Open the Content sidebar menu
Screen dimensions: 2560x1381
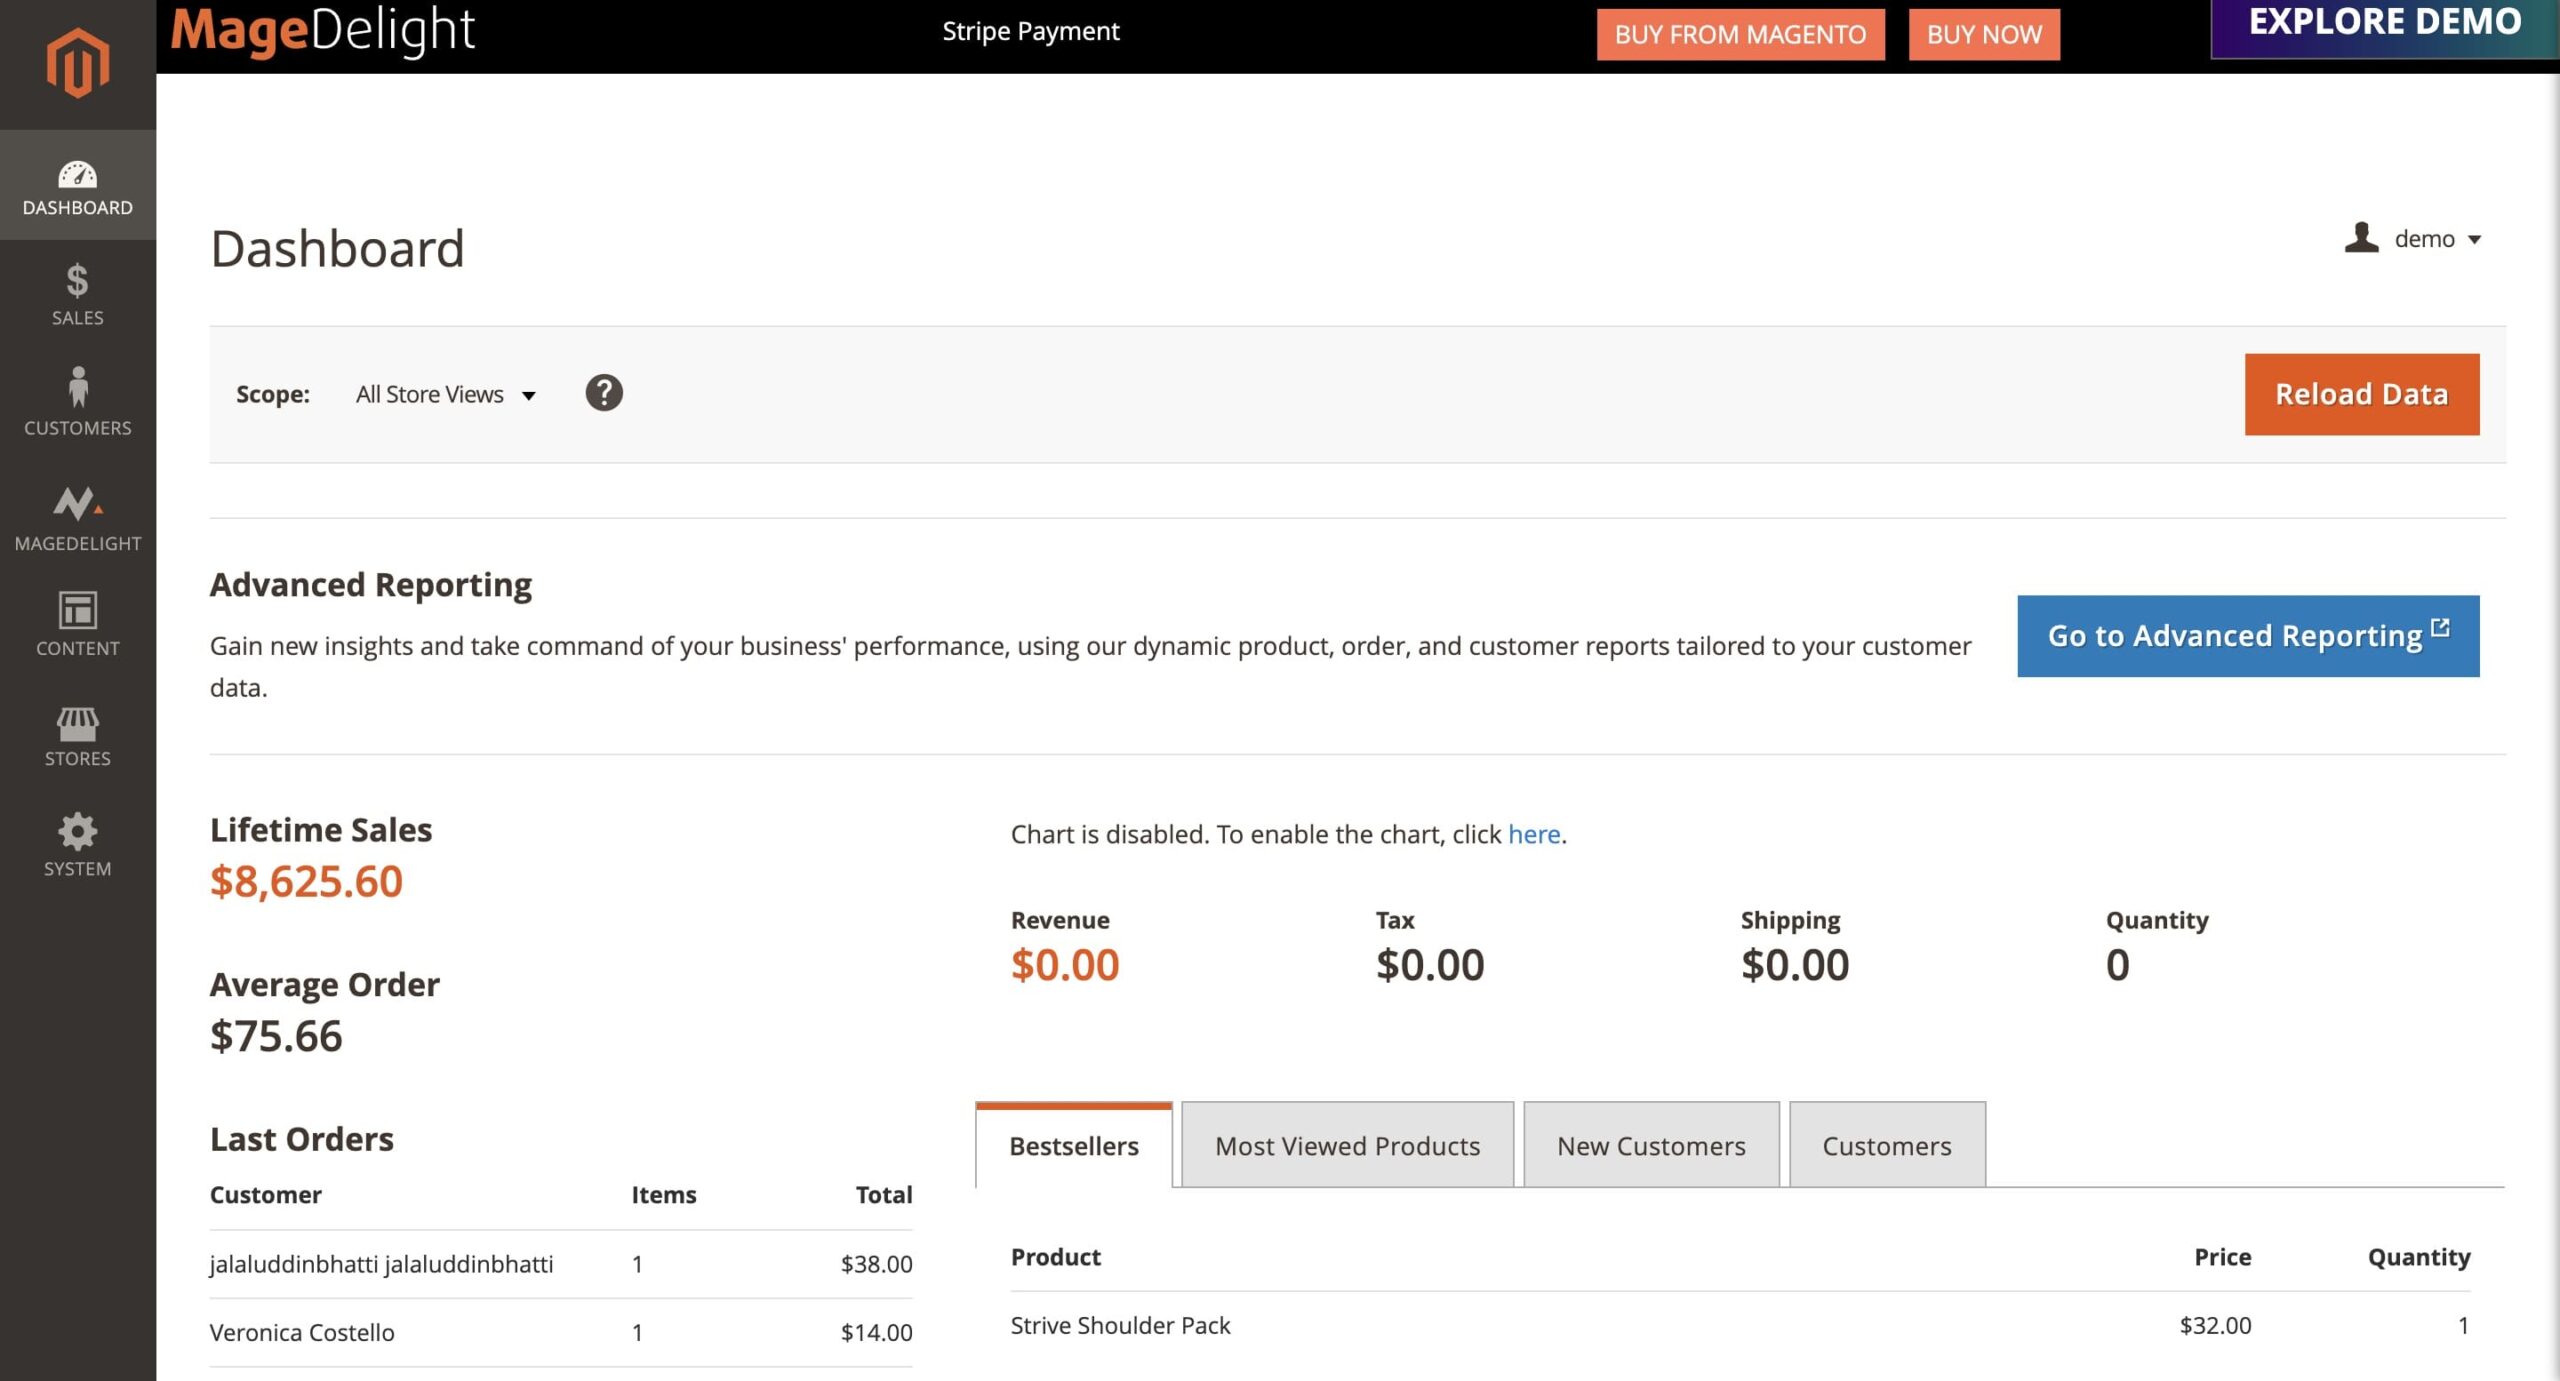point(77,624)
